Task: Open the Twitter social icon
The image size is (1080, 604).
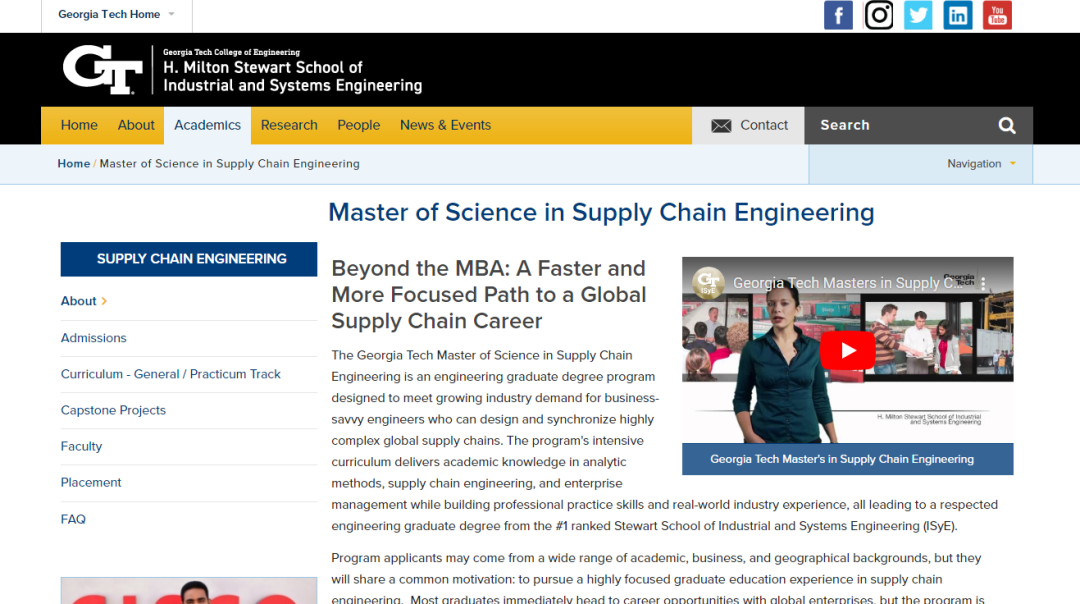Action: click(x=918, y=15)
